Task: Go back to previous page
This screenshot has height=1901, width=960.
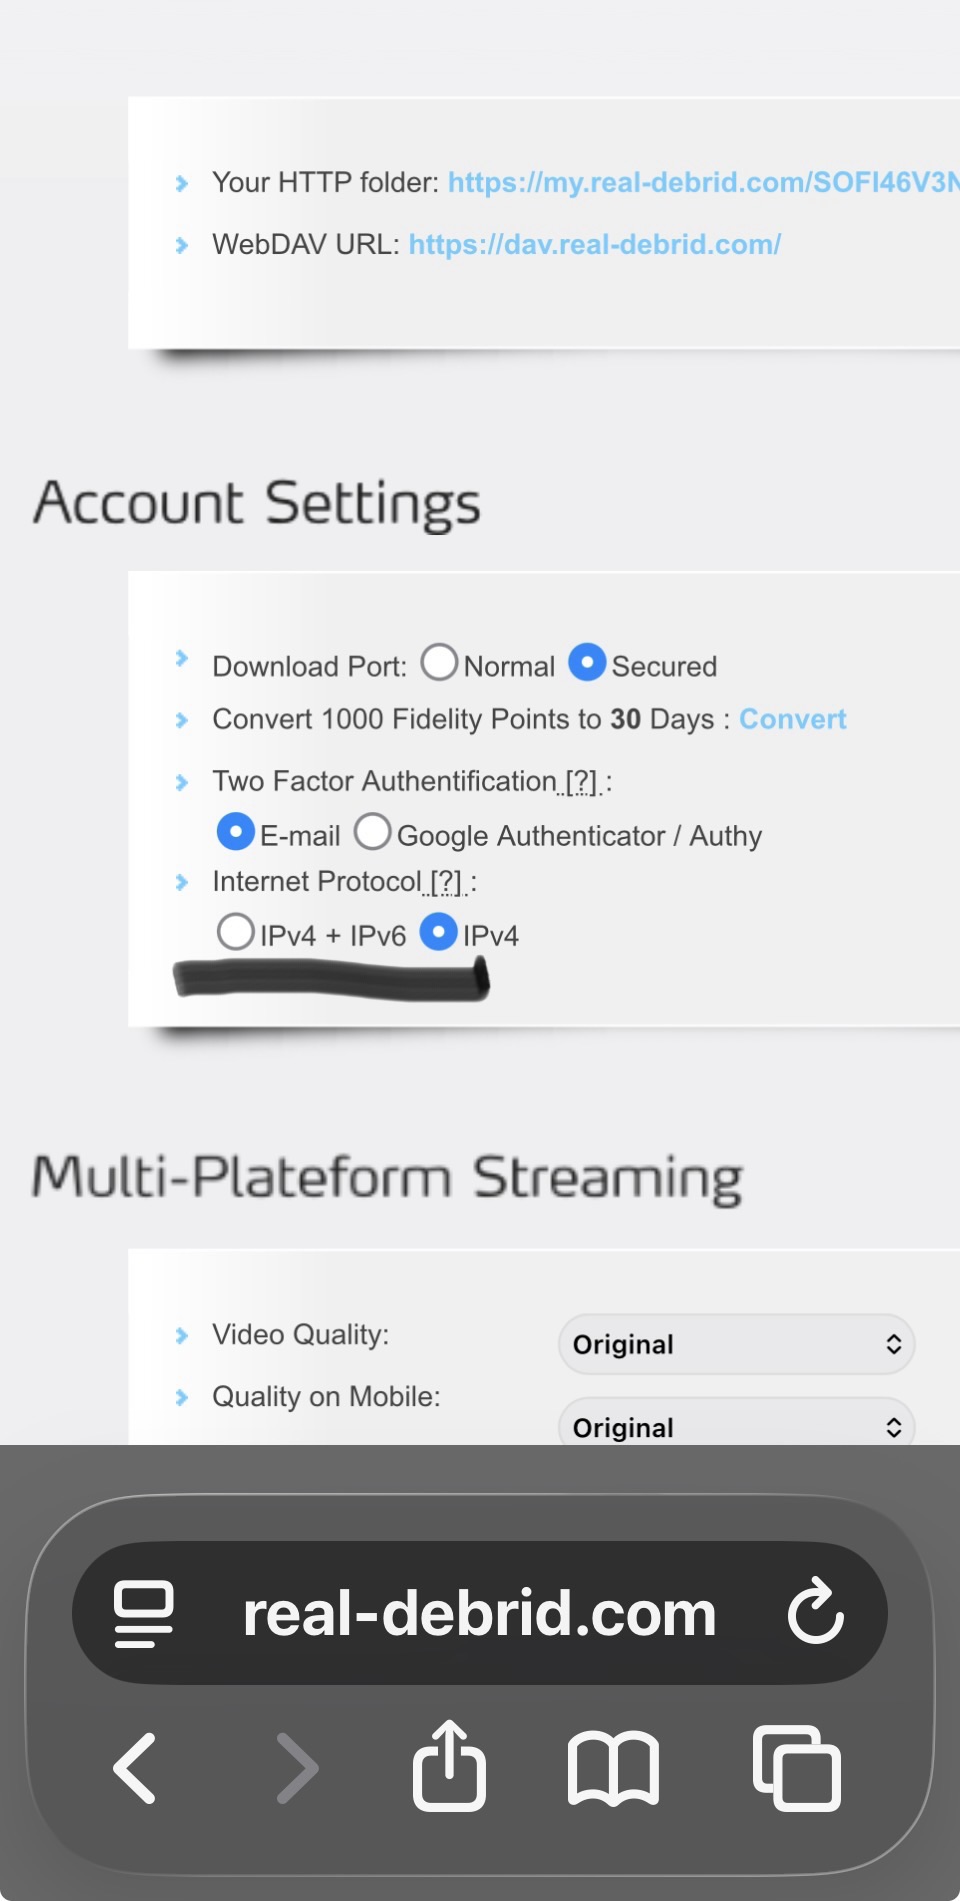Action: tap(135, 1768)
